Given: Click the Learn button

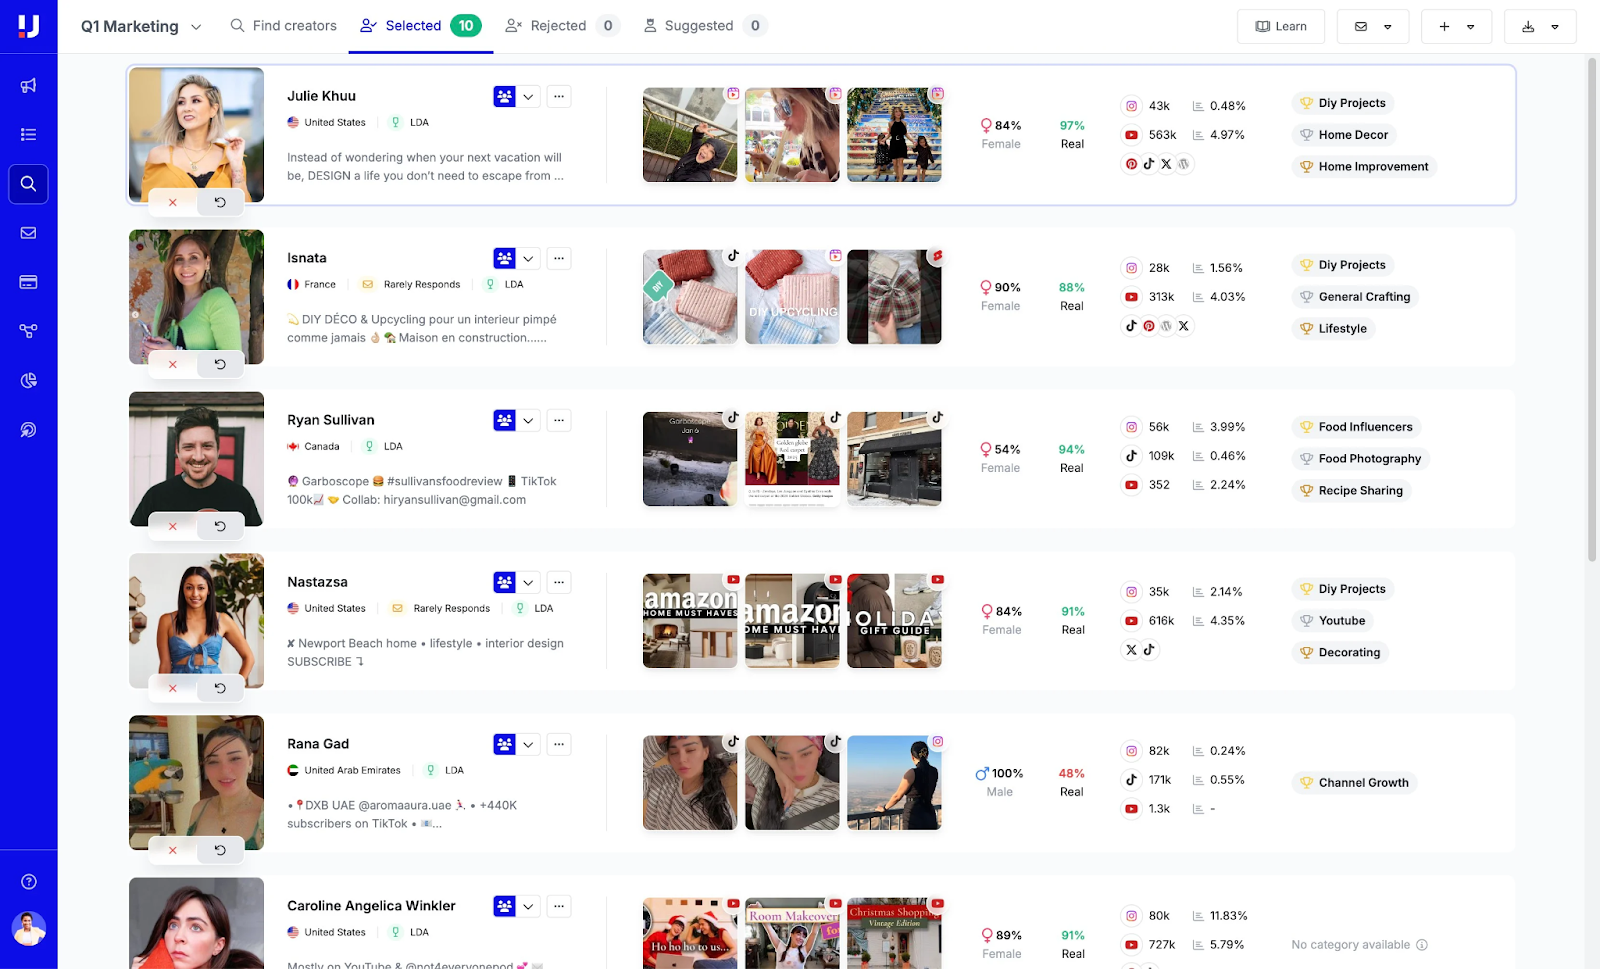Looking at the screenshot, I should (x=1281, y=26).
